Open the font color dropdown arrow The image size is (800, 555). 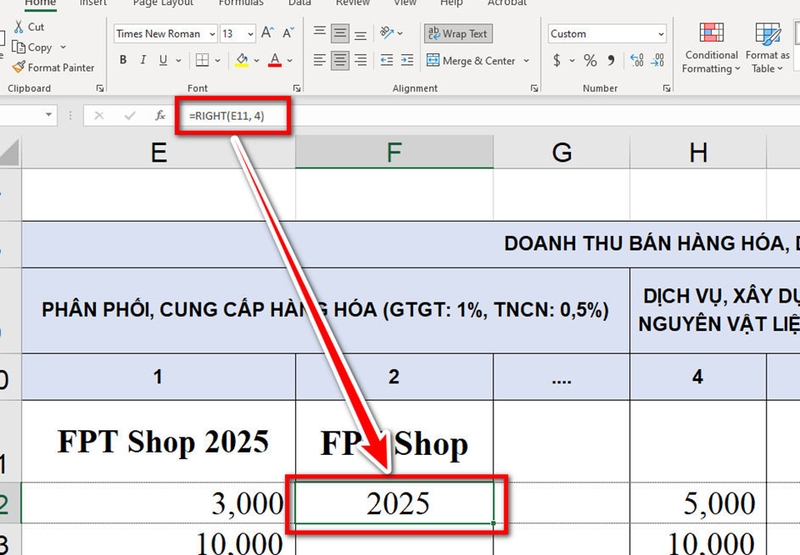point(290,61)
